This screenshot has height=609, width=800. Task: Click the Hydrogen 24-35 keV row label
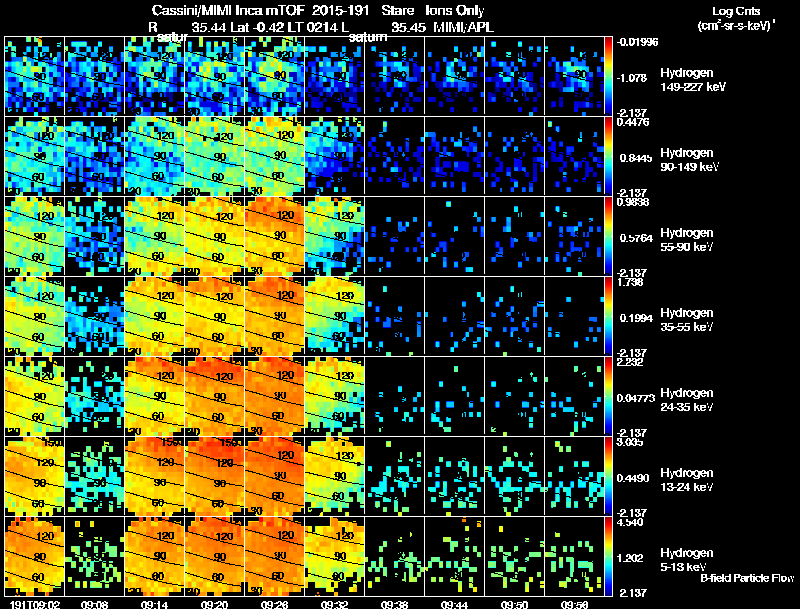[x=686, y=400]
